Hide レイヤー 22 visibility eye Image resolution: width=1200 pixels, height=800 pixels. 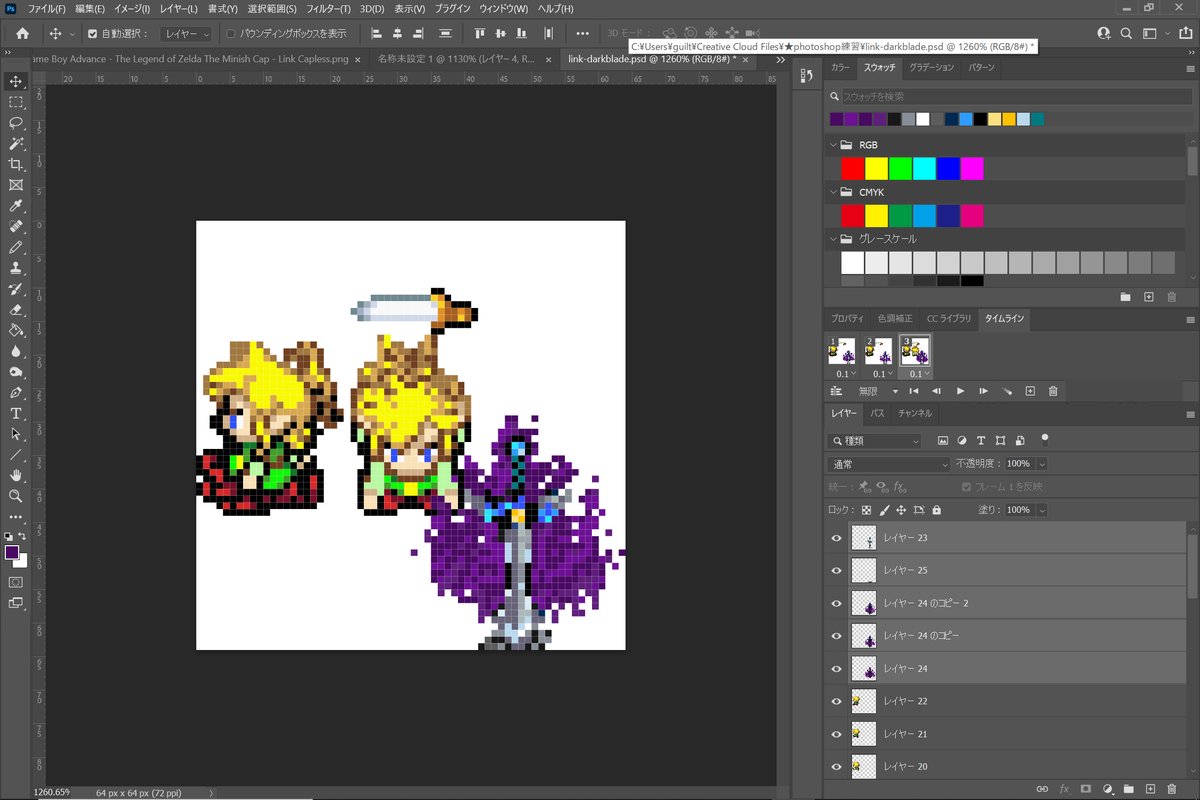pyautogui.click(x=836, y=701)
